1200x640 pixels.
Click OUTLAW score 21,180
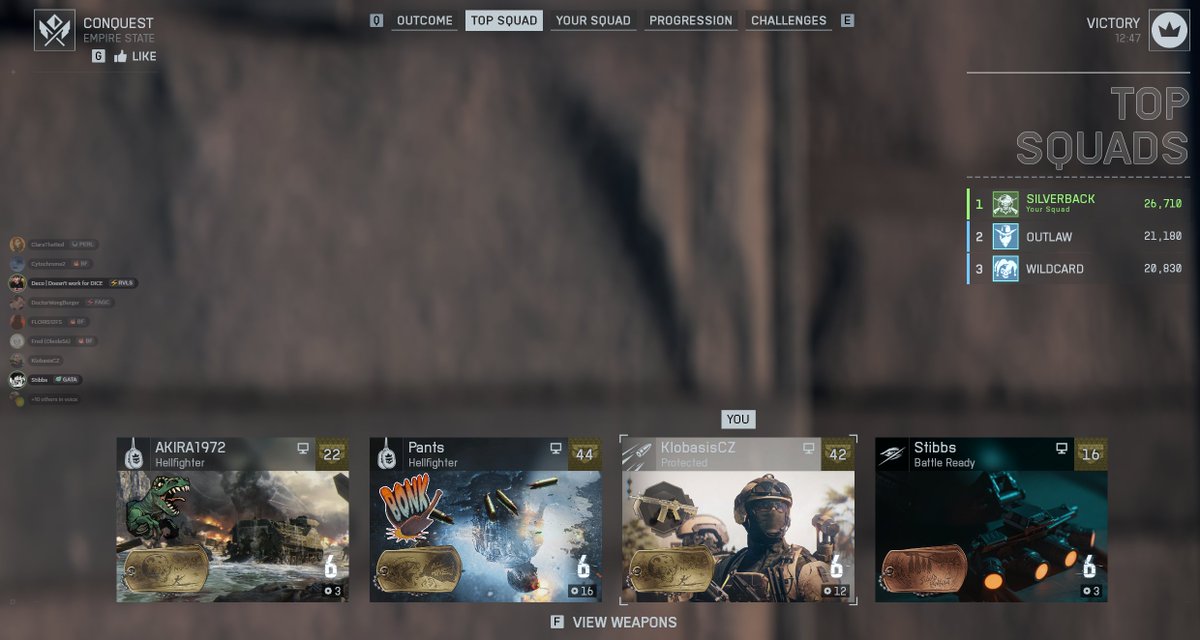(1162, 237)
